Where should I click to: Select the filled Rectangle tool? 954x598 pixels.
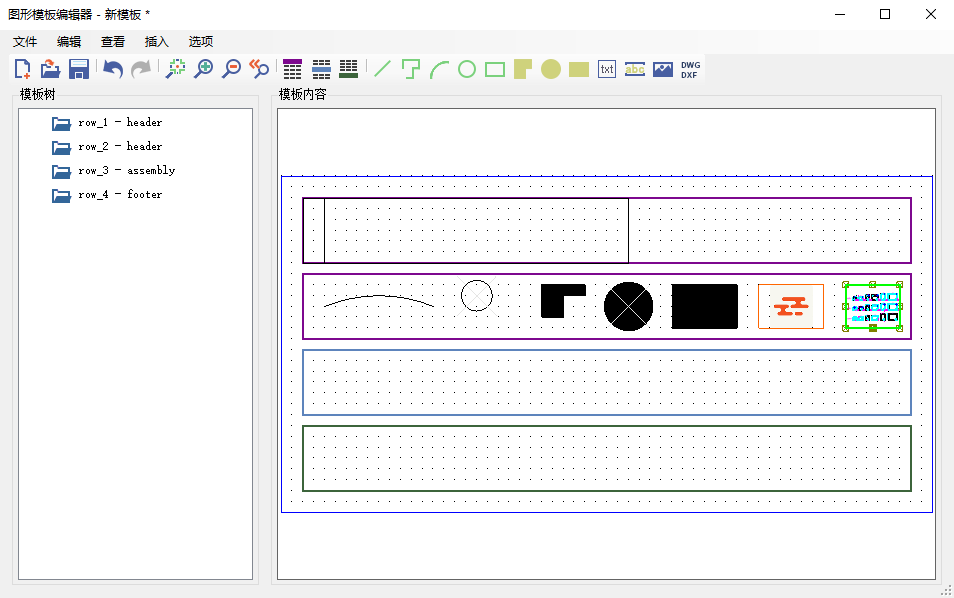(x=579, y=69)
